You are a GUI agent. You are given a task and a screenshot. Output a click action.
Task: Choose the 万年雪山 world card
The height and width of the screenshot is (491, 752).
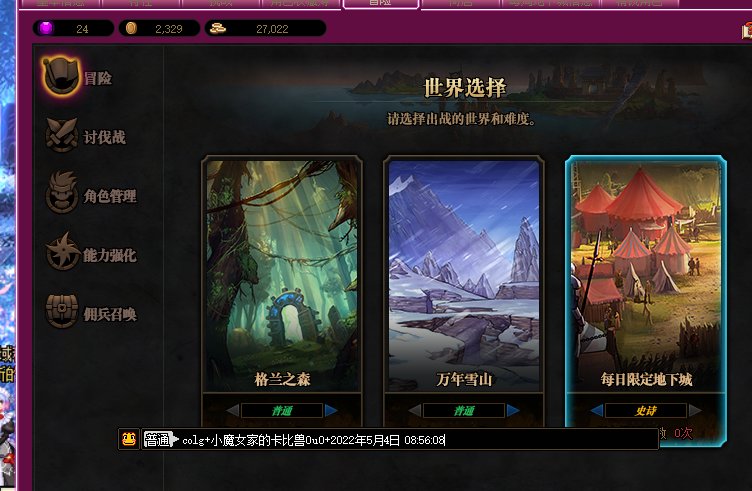(464, 274)
